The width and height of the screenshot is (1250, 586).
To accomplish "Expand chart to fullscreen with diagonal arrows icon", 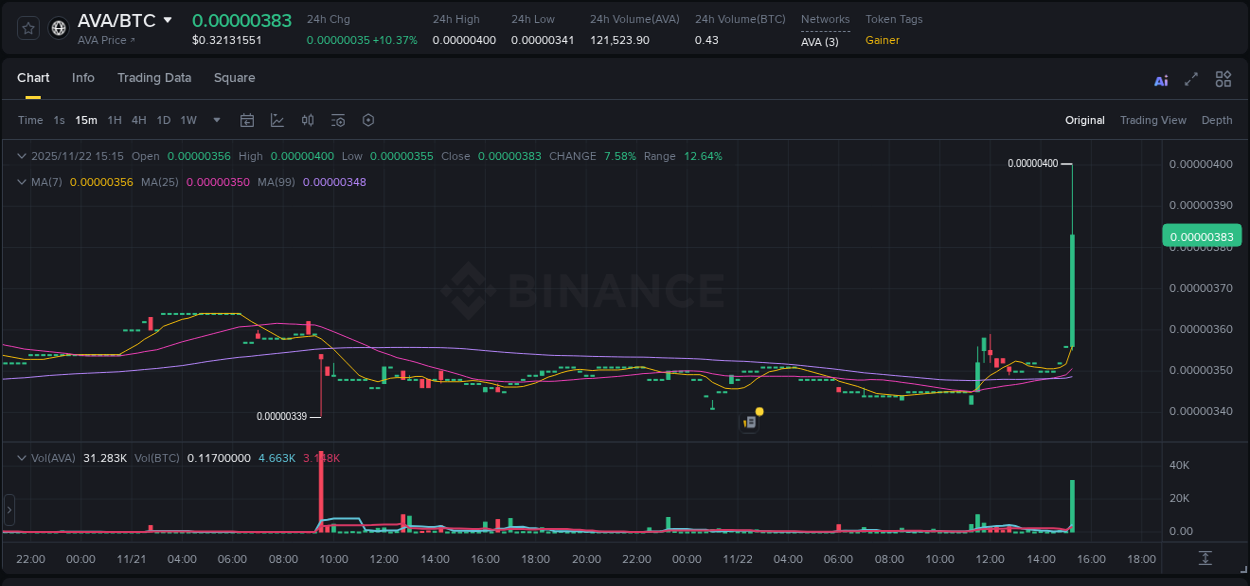I will click(x=1191, y=79).
